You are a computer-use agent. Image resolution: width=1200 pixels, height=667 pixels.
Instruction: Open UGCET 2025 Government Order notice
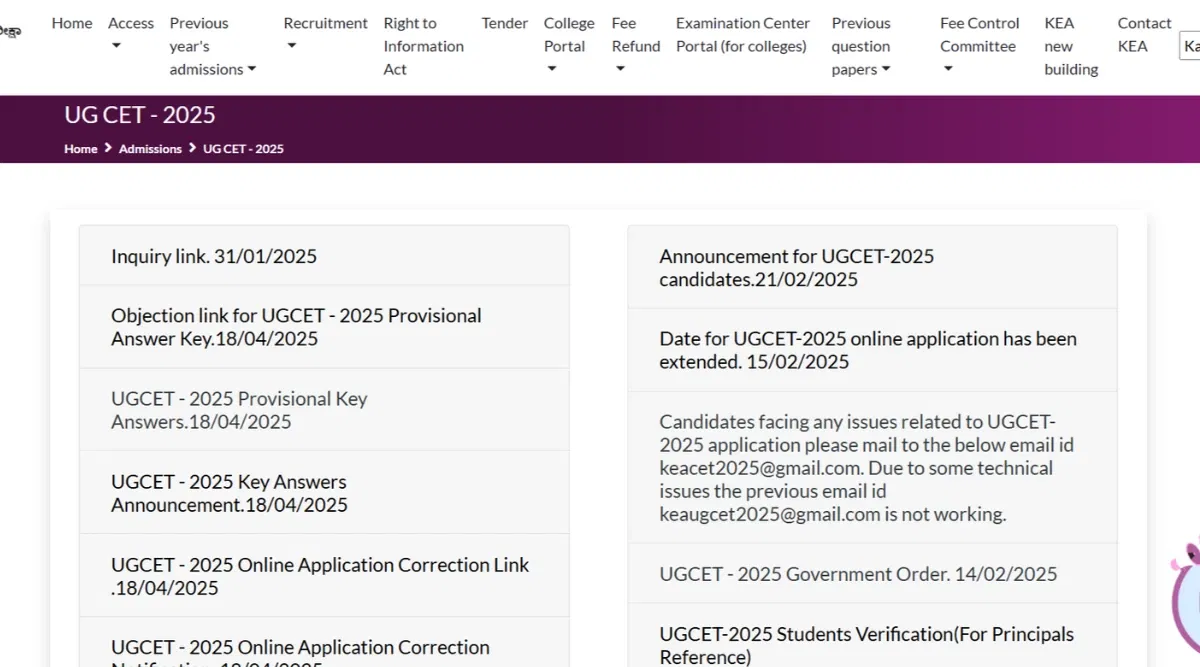tap(858, 574)
